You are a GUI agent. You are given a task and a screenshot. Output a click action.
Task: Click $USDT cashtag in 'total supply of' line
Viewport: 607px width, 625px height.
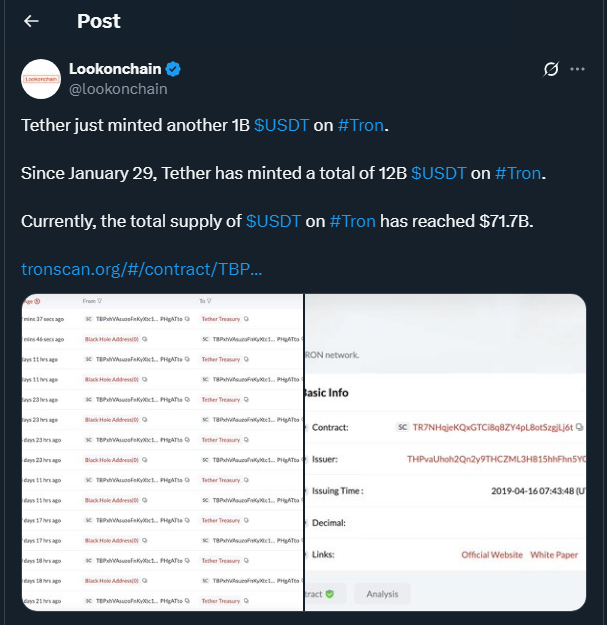tap(273, 220)
